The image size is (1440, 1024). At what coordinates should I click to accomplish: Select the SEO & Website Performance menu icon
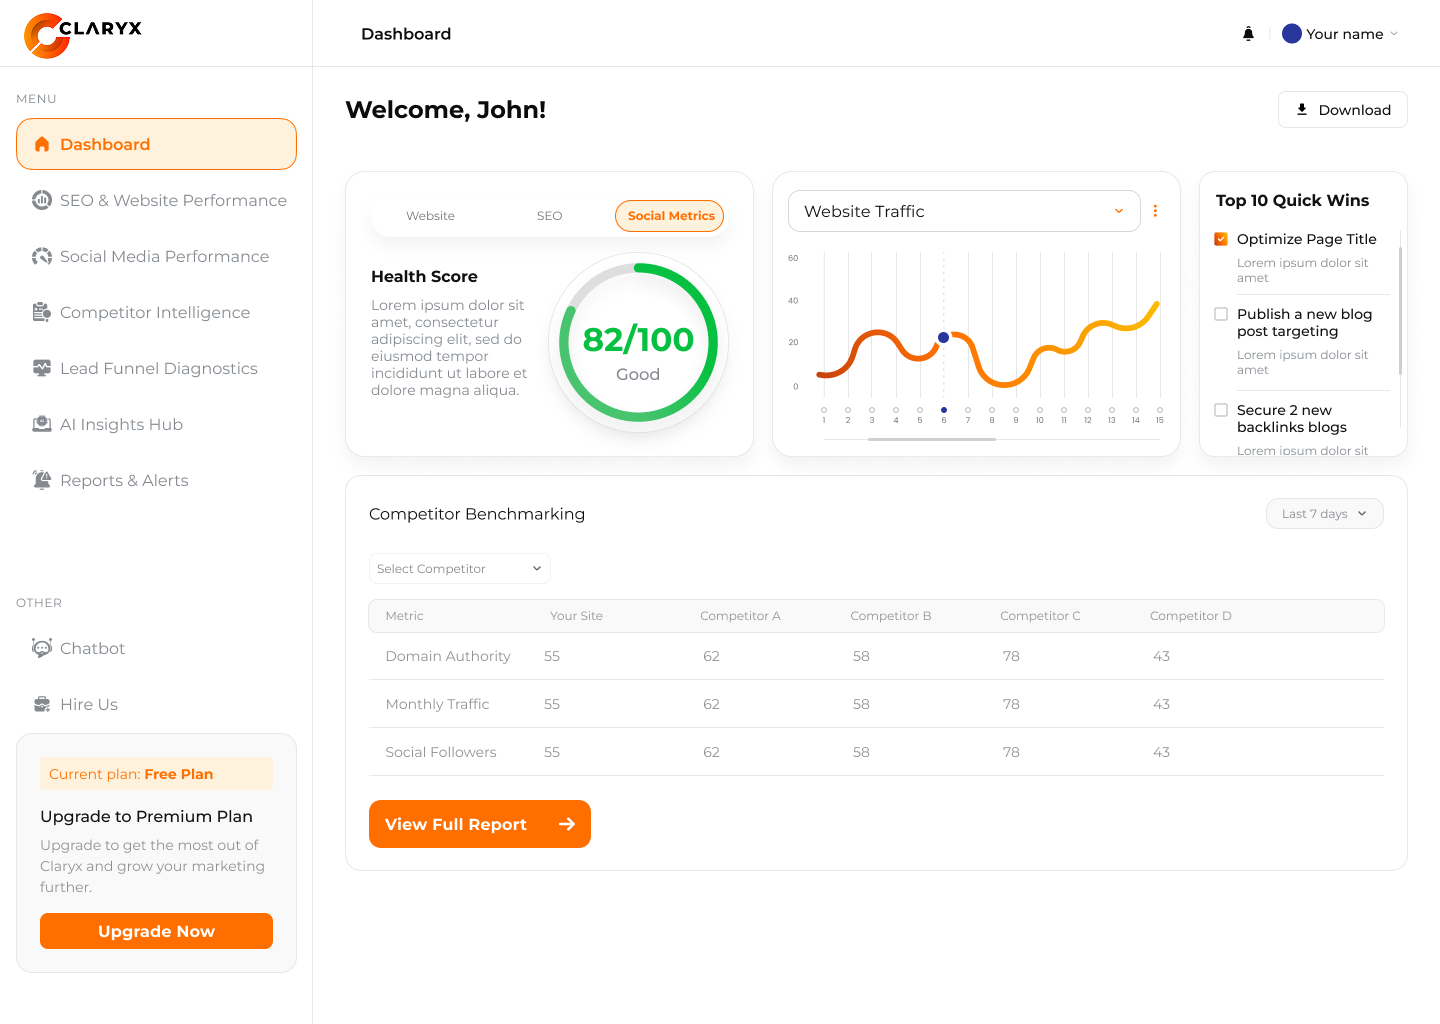42,200
